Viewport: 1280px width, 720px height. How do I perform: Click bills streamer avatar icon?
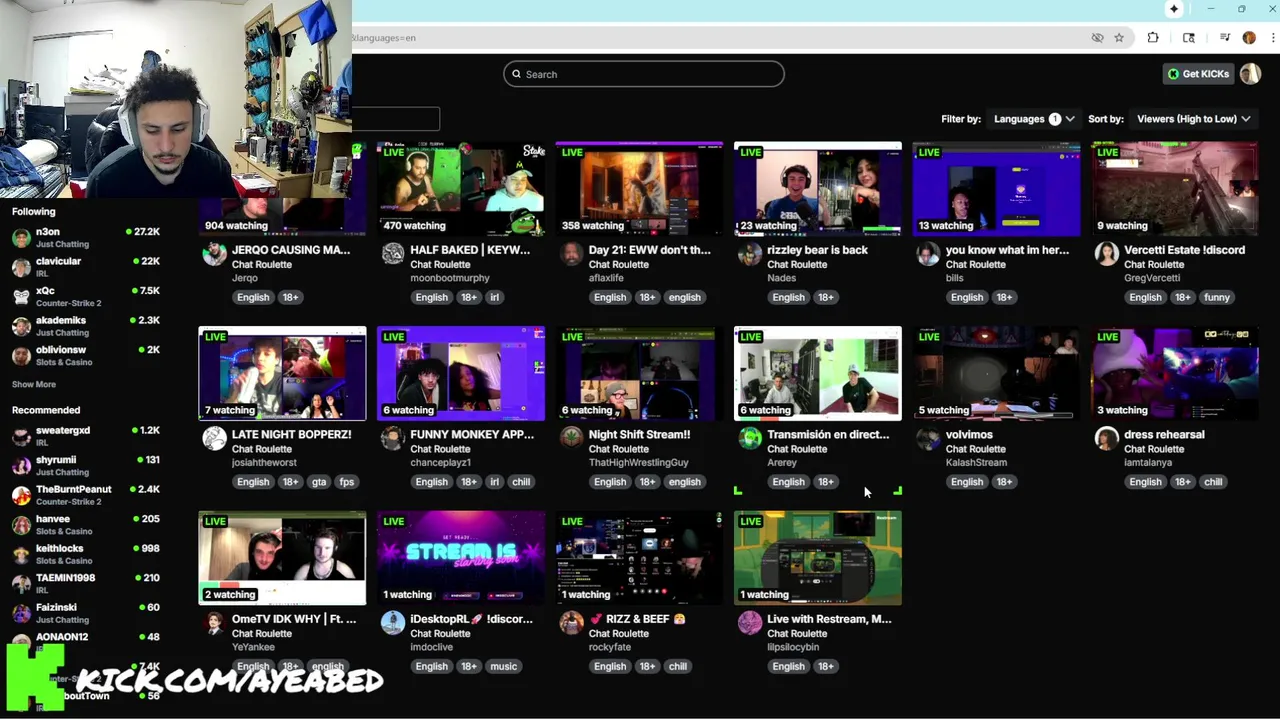[928, 254]
